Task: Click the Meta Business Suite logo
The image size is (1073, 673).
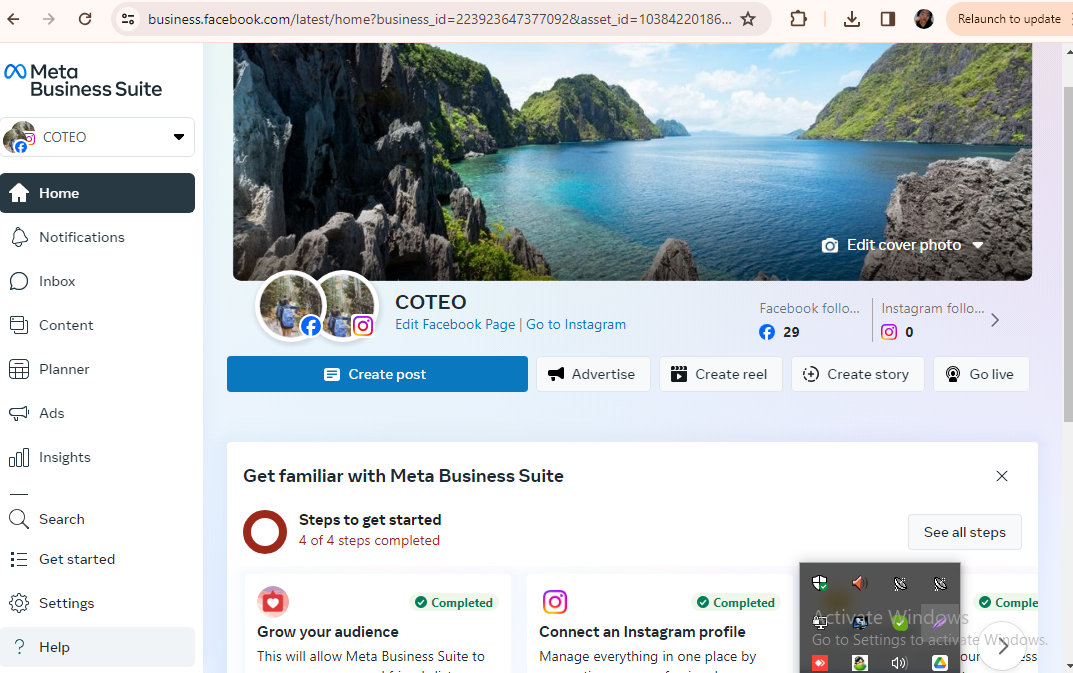Action: [83, 81]
